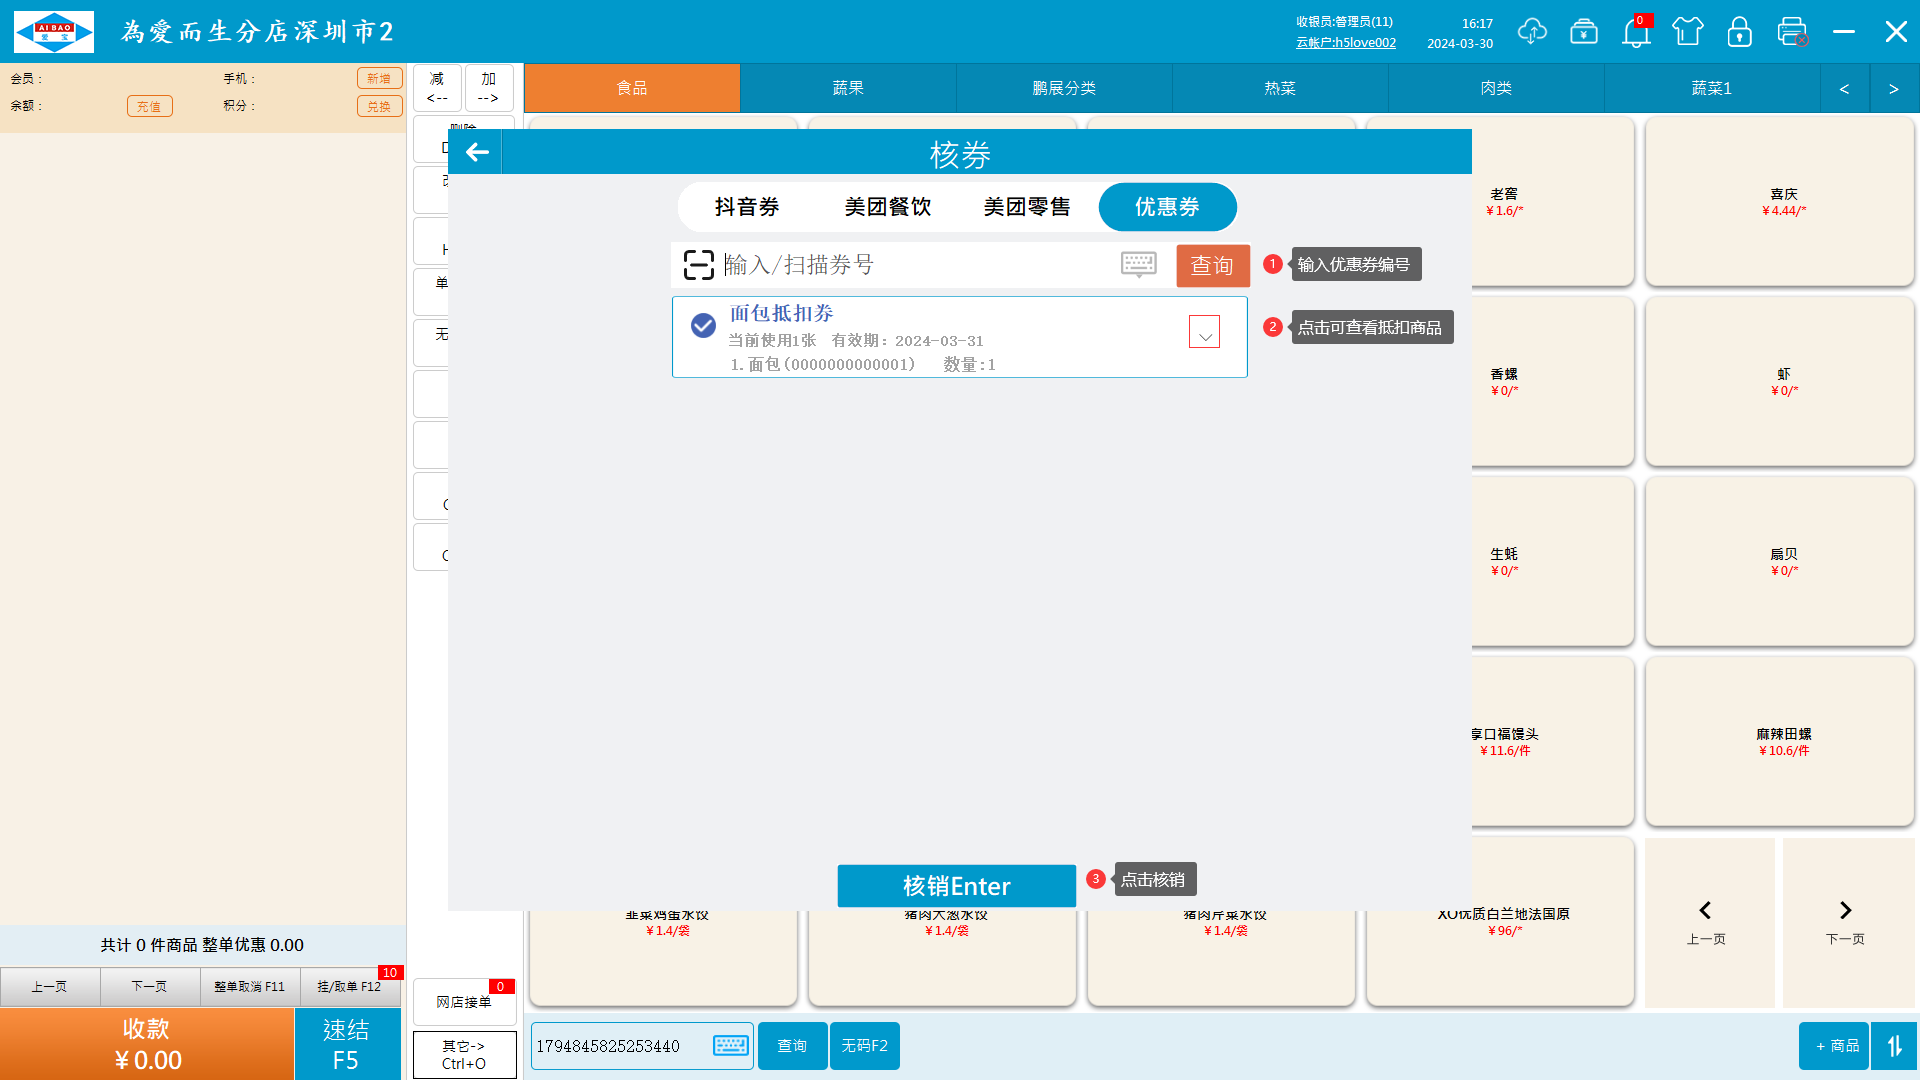Open the 蔬菜1 category tab
This screenshot has width=1920, height=1080.
click(1712, 88)
